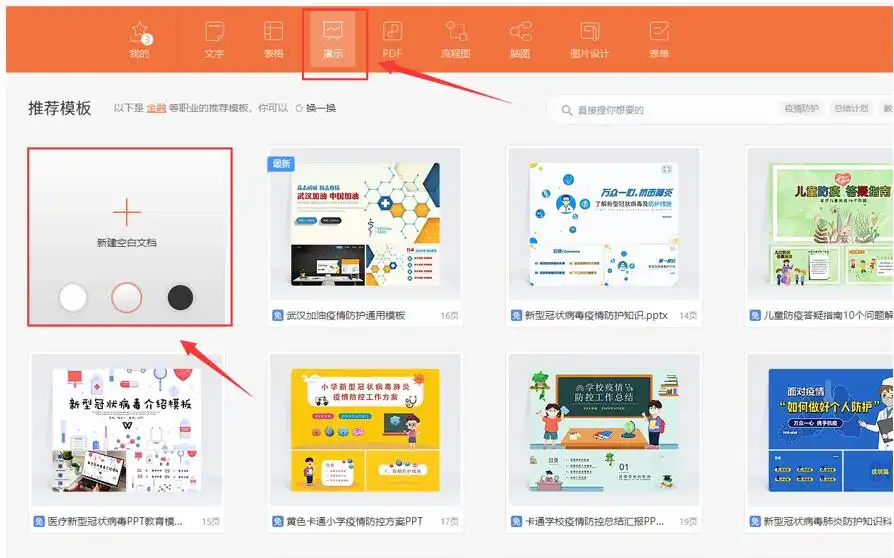This screenshot has height=558, width=894.
Task: Click the plus to create blank document
Action: tap(127, 213)
